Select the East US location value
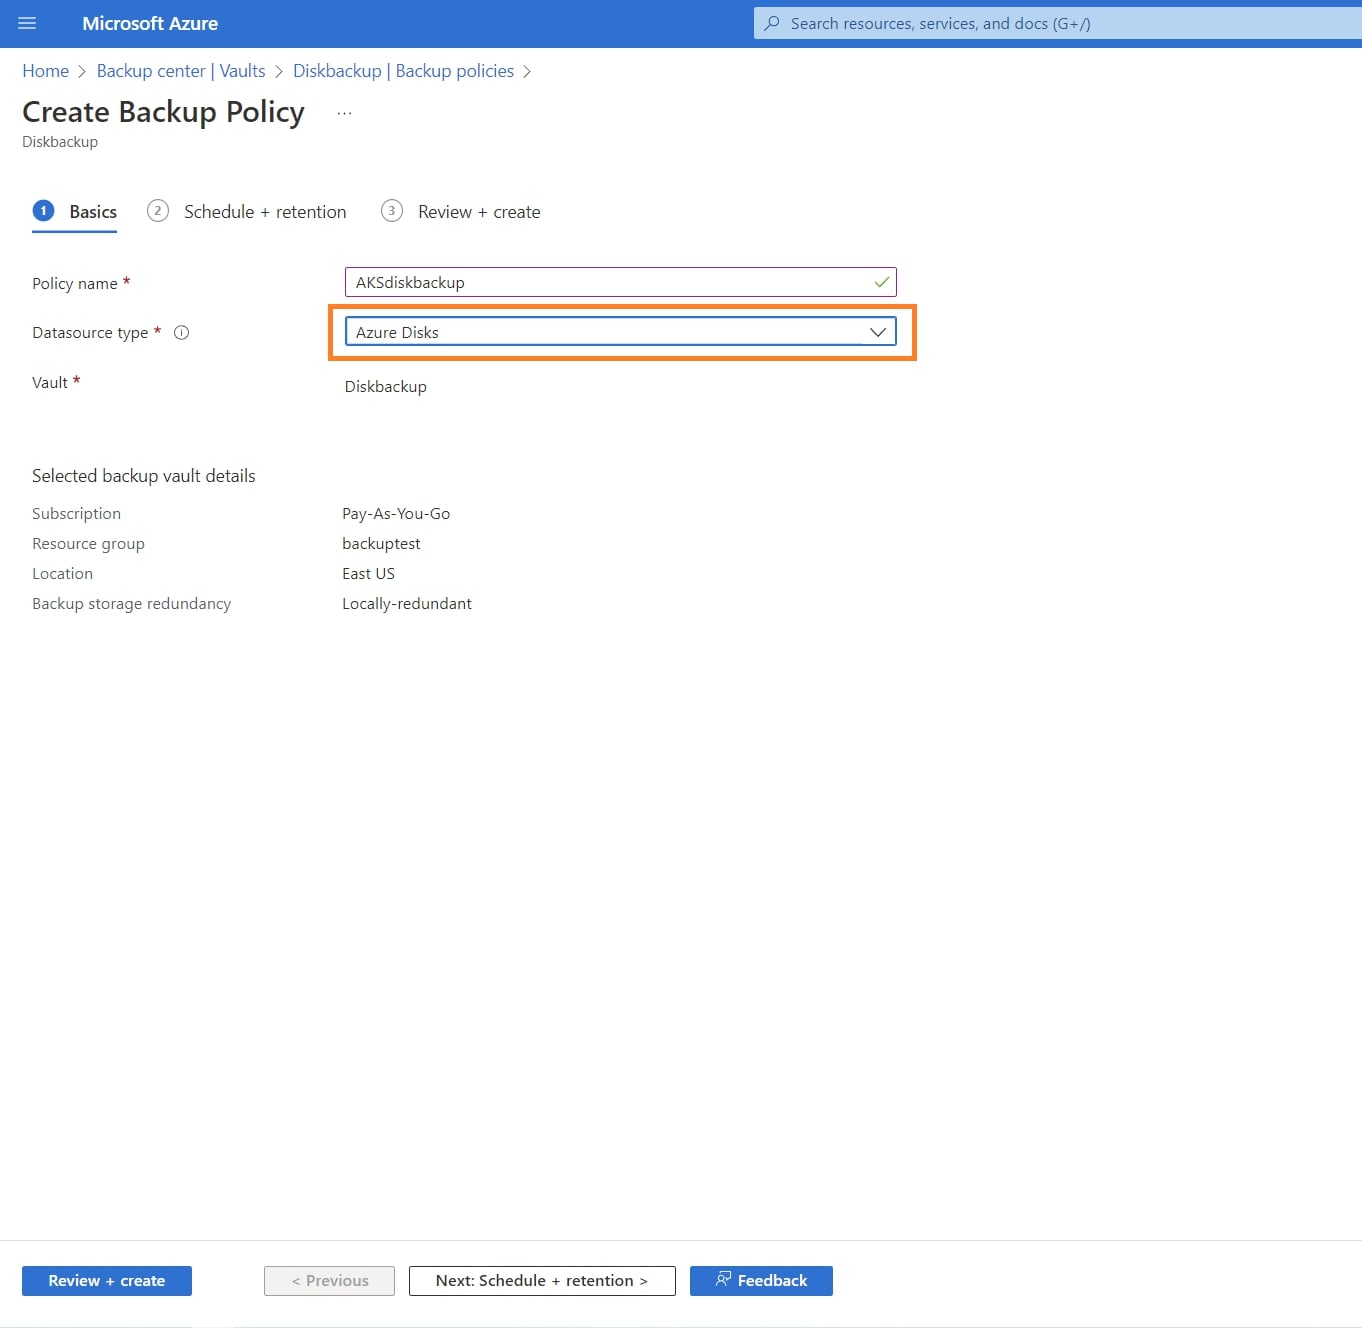Viewport: 1362px width, 1331px height. (x=368, y=574)
